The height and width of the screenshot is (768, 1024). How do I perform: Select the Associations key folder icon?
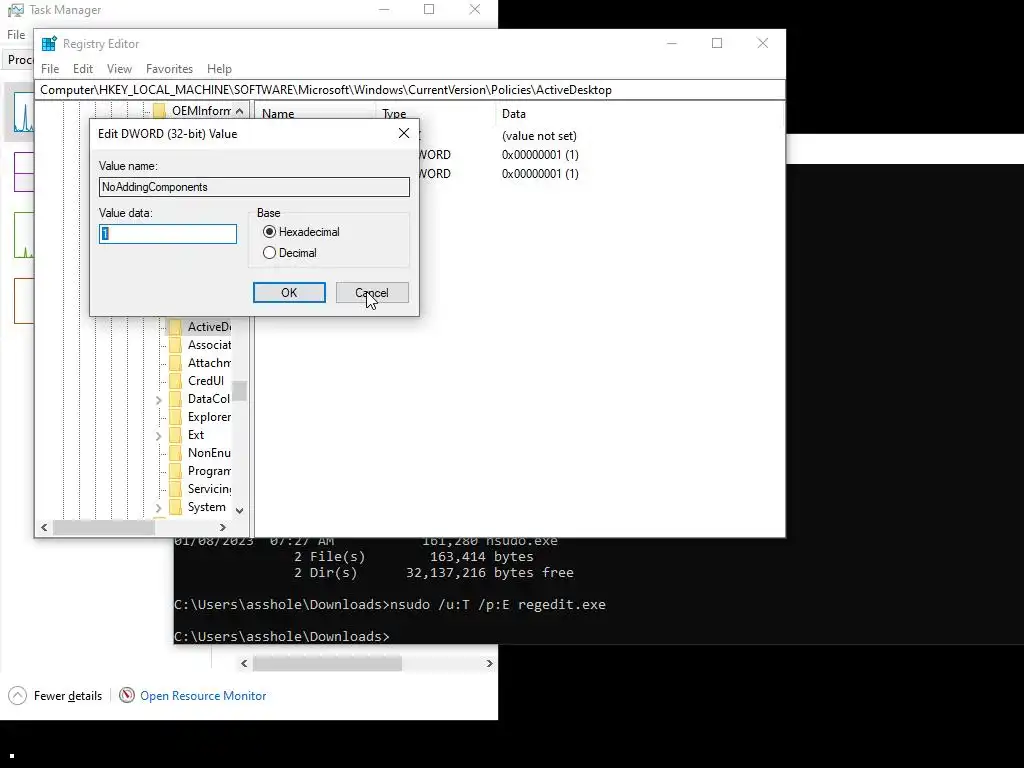point(175,345)
